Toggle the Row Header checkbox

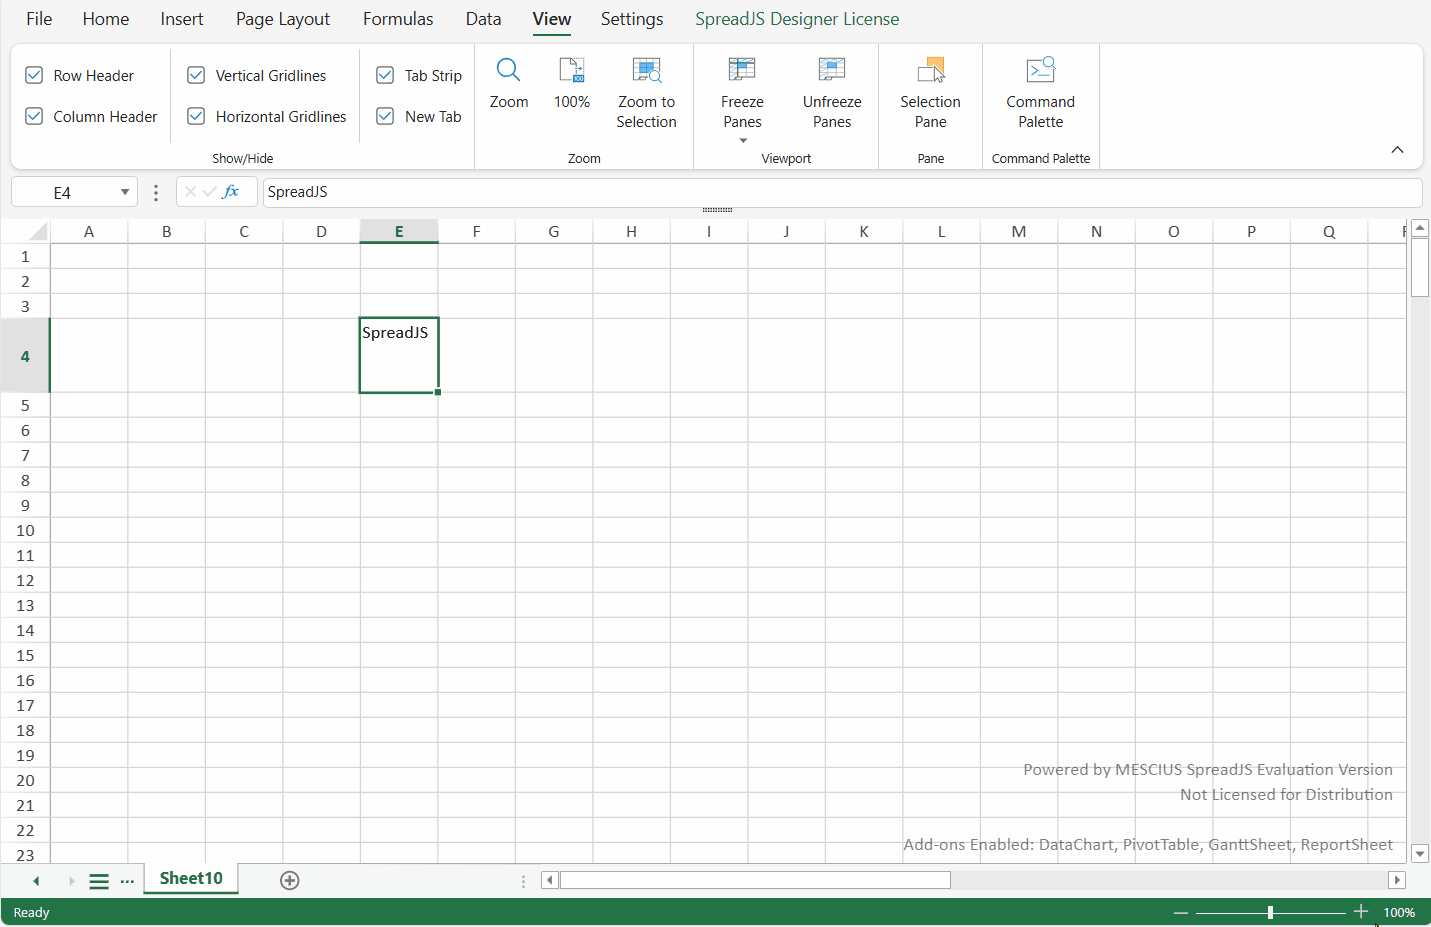pos(34,75)
